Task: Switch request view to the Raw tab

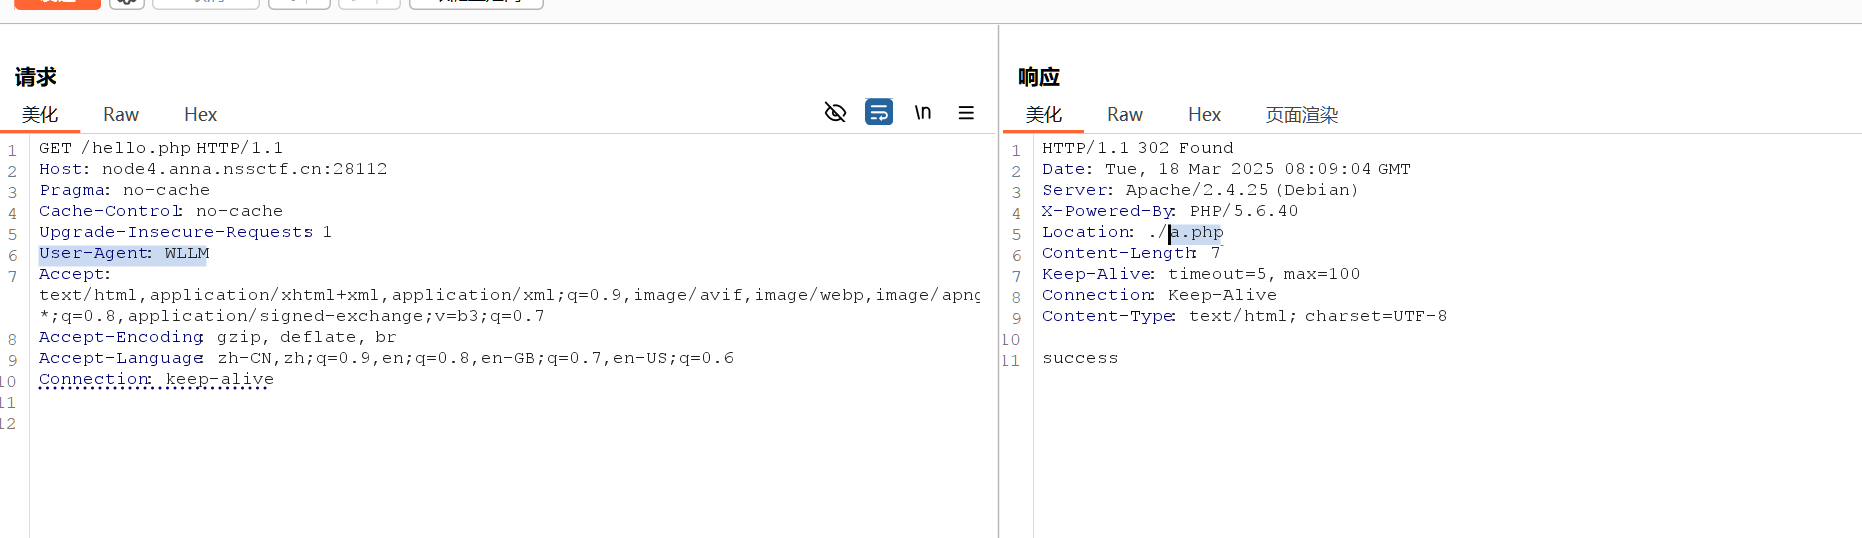Action: [121, 115]
